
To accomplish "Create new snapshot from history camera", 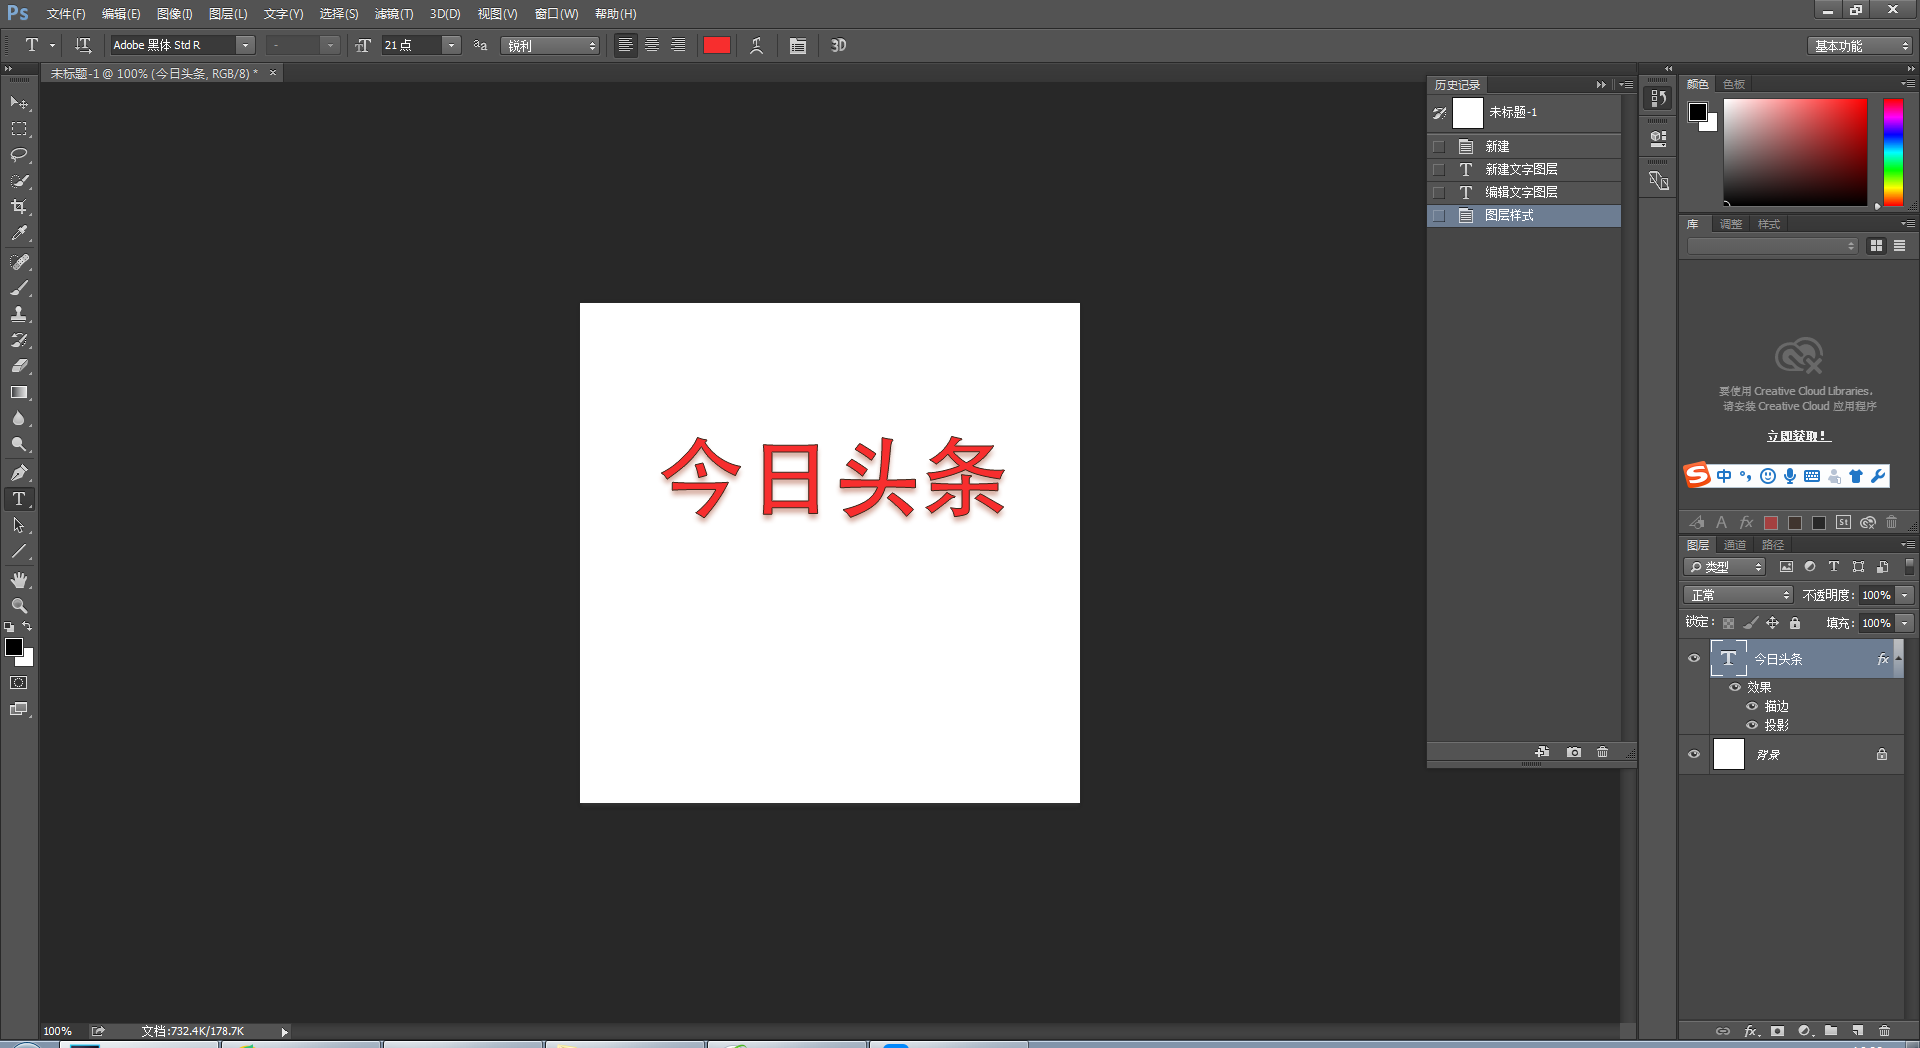I will (1574, 752).
